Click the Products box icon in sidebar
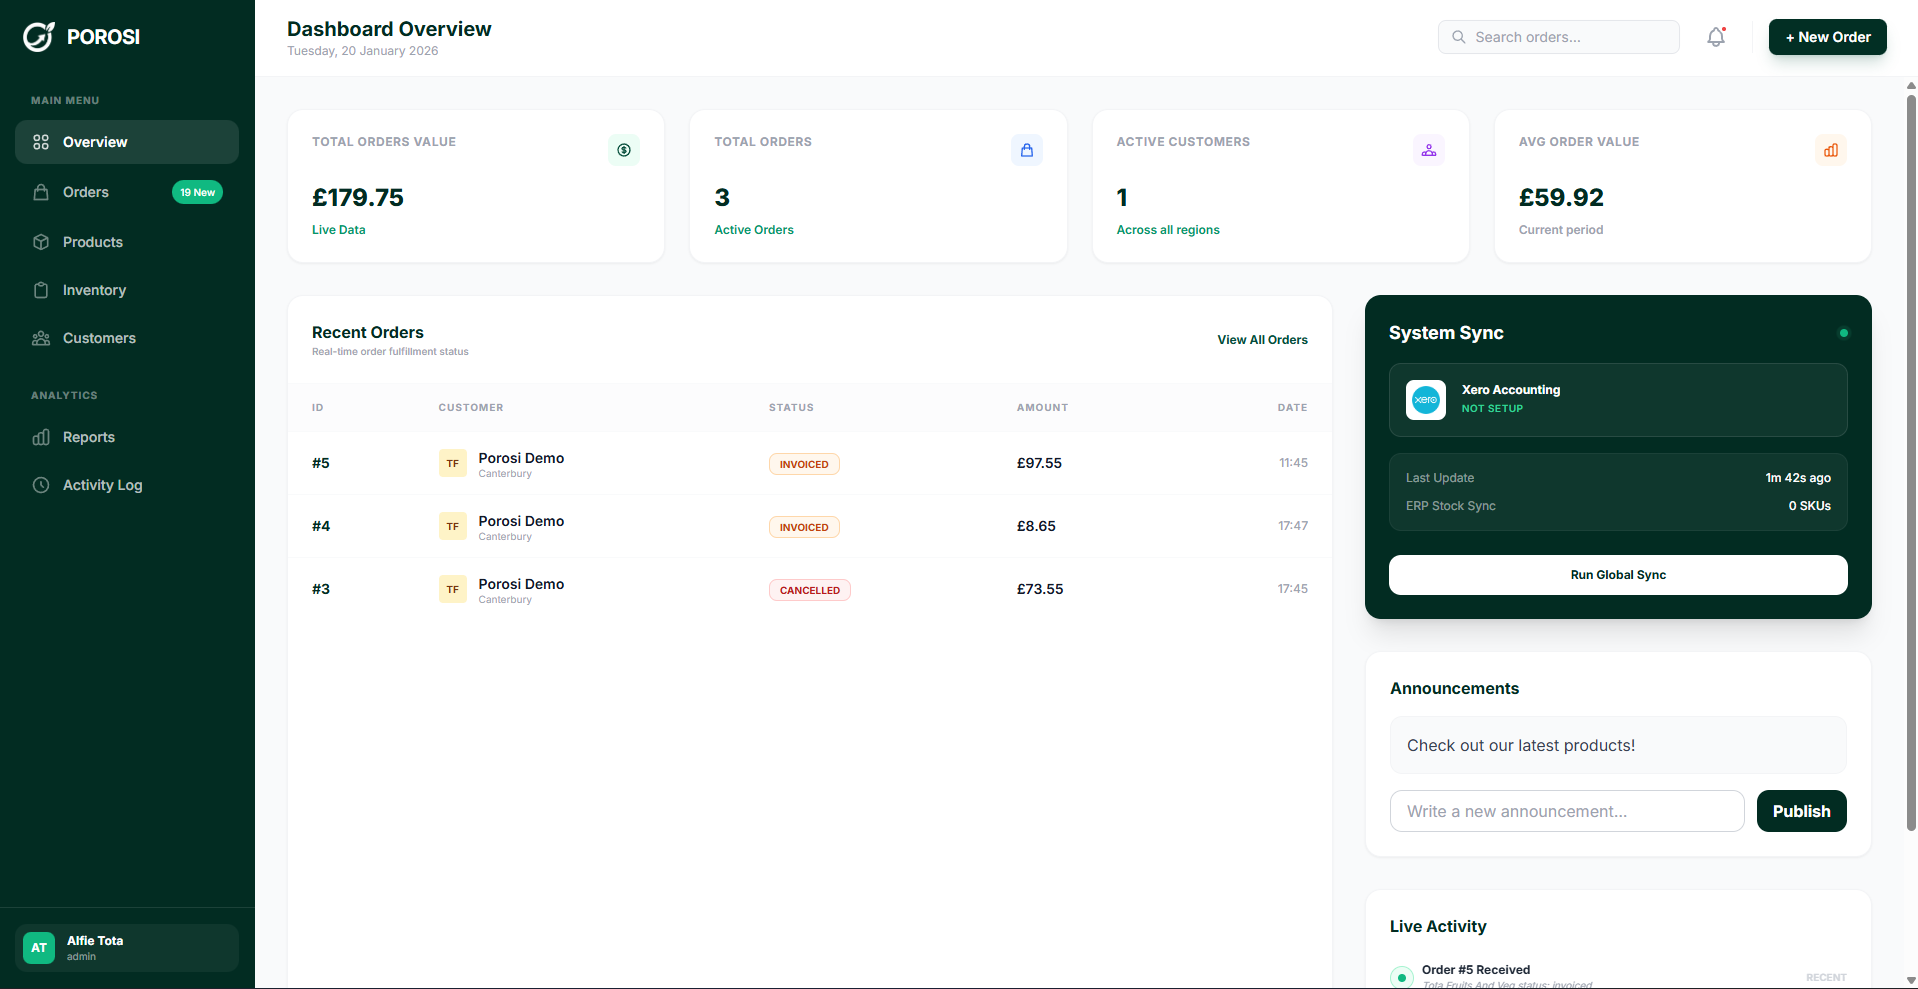Screen dimensions: 1918x989 pyautogui.click(x=41, y=242)
